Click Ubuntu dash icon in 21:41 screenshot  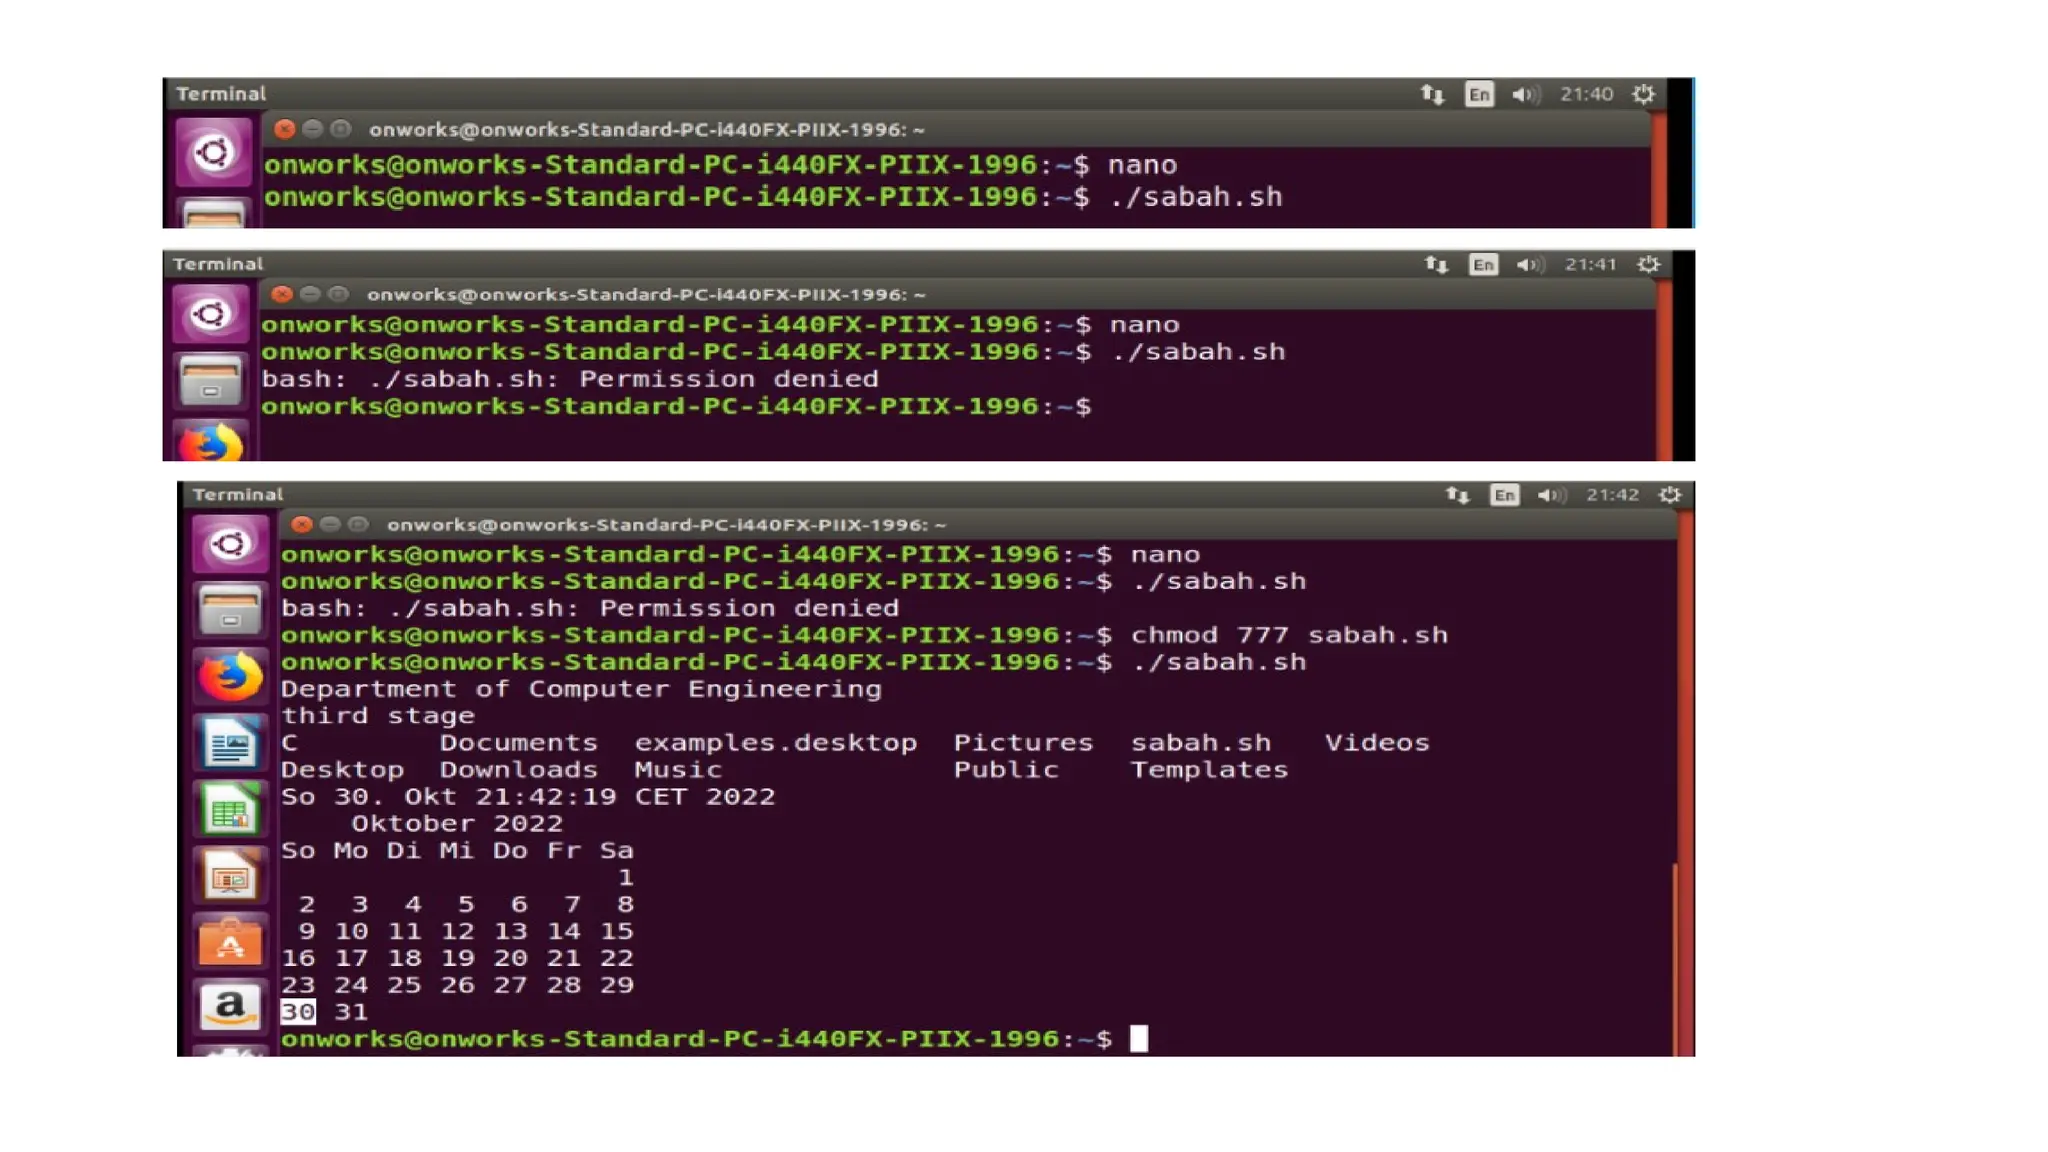tap(210, 315)
